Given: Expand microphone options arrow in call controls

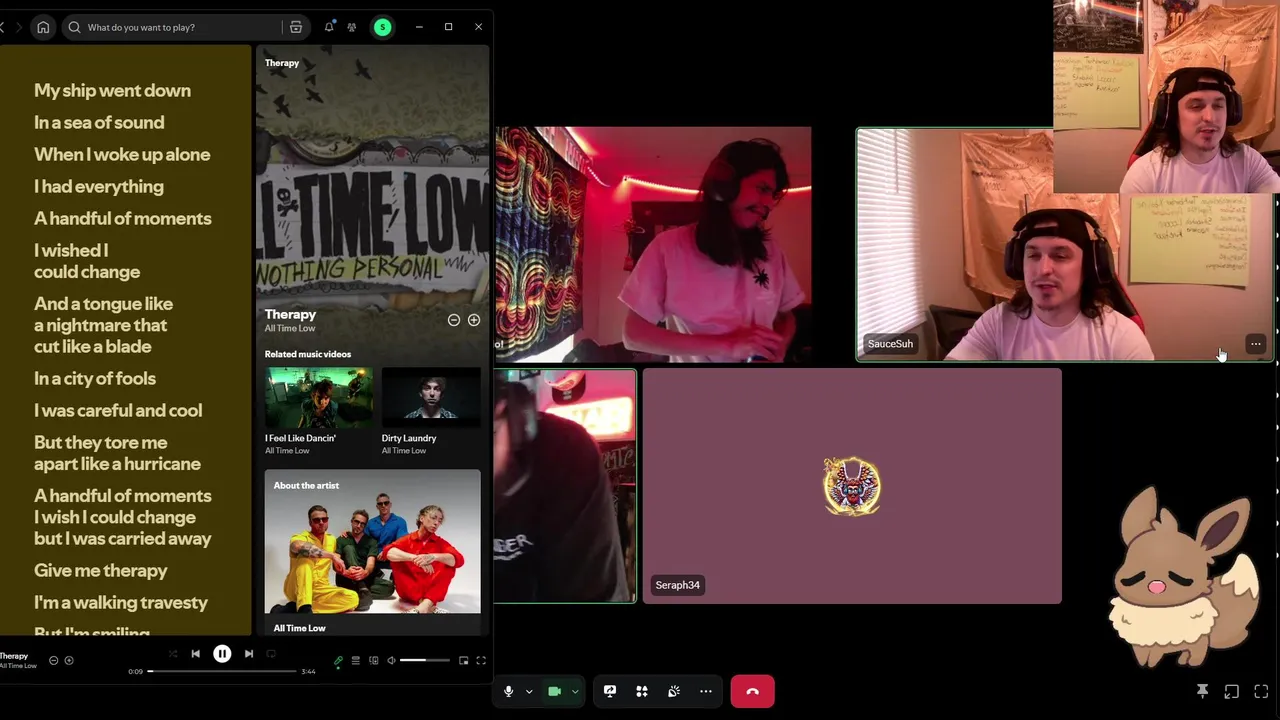Looking at the screenshot, I should click(x=529, y=691).
